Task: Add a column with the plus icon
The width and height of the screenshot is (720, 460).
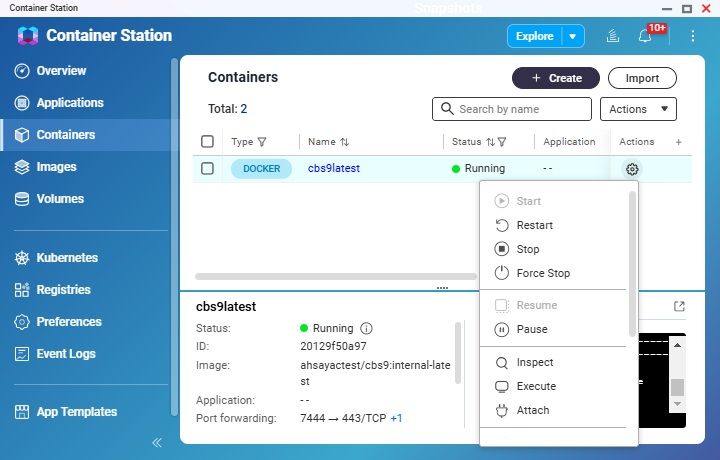Action: click(x=678, y=142)
